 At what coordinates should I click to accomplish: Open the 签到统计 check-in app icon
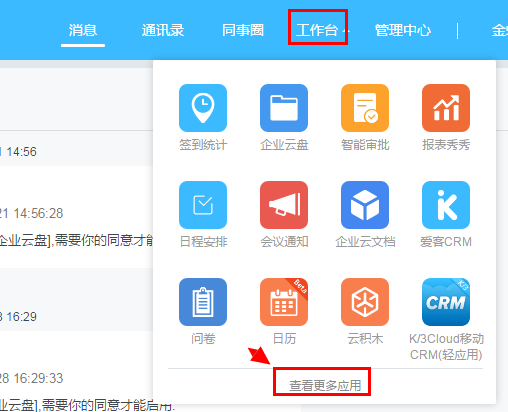tap(203, 108)
